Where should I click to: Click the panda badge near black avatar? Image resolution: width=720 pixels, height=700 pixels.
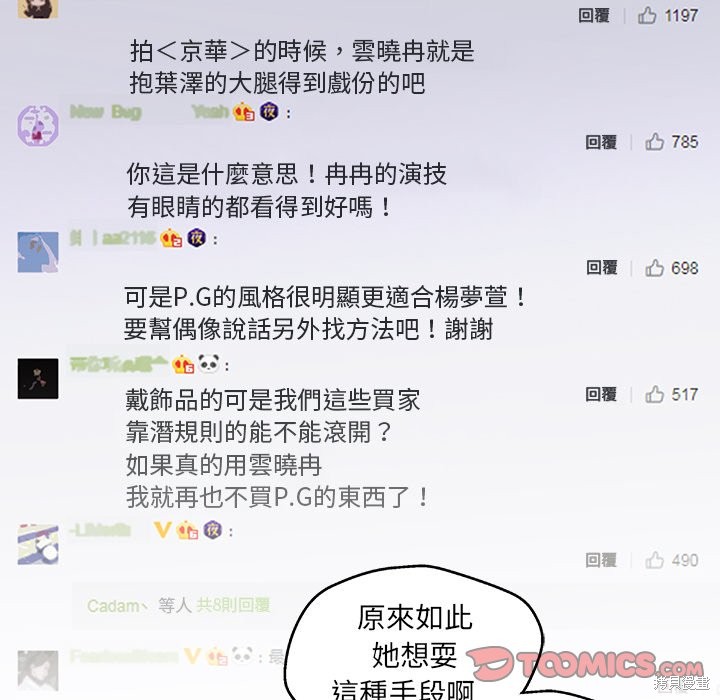click(208, 364)
